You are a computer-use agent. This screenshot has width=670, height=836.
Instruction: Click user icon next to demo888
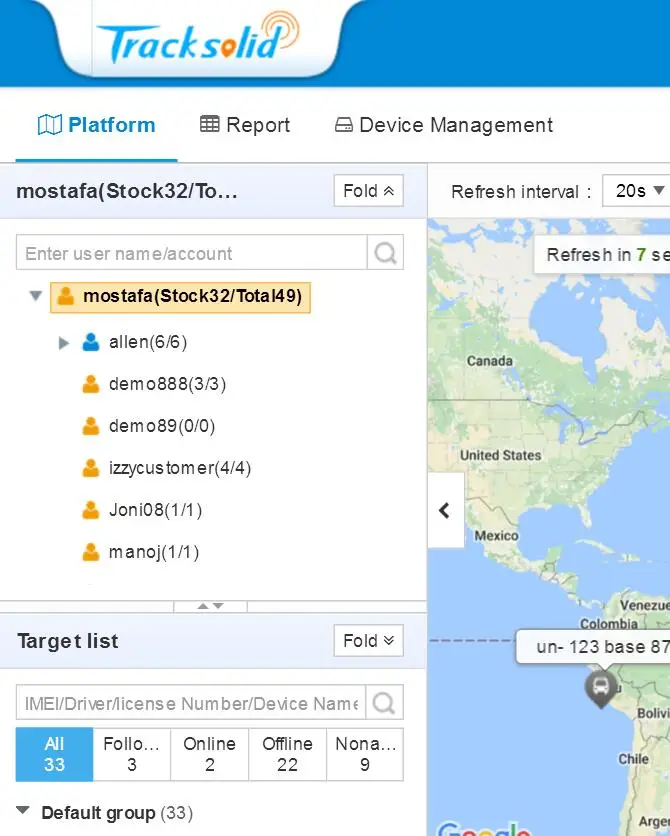[x=91, y=384]
